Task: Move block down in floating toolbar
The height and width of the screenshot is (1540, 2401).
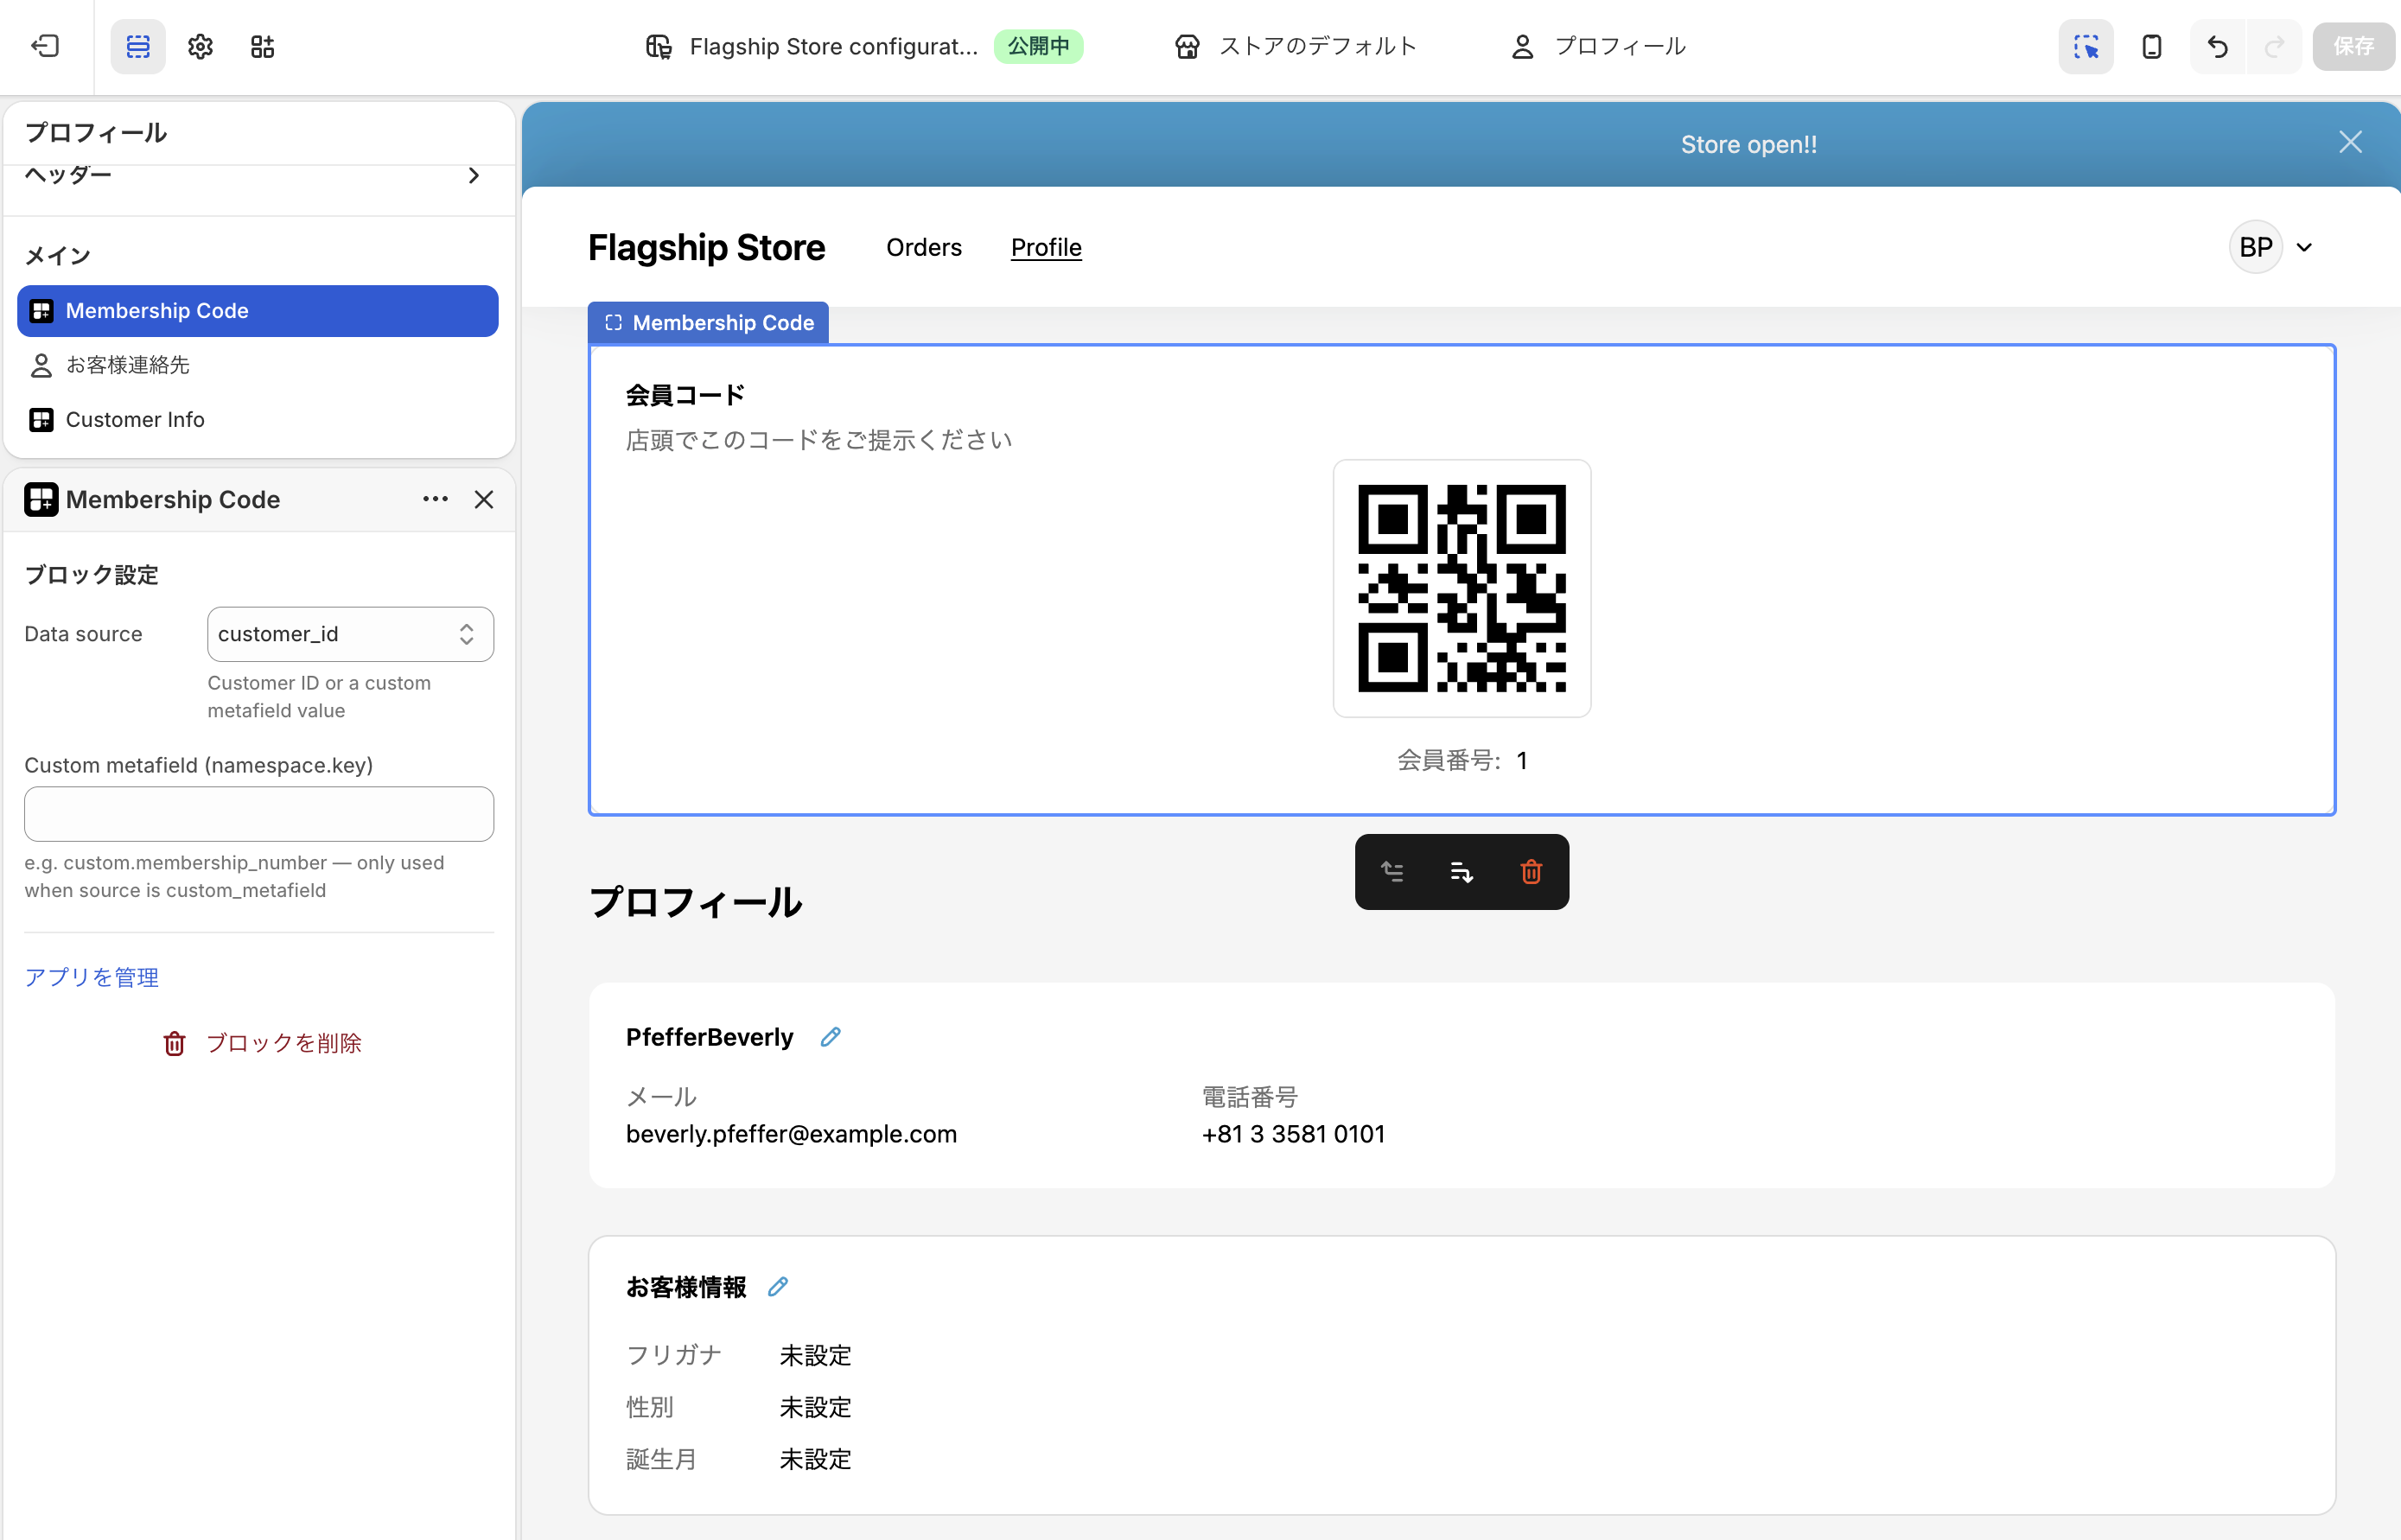Action: (x=1461, y=872)
